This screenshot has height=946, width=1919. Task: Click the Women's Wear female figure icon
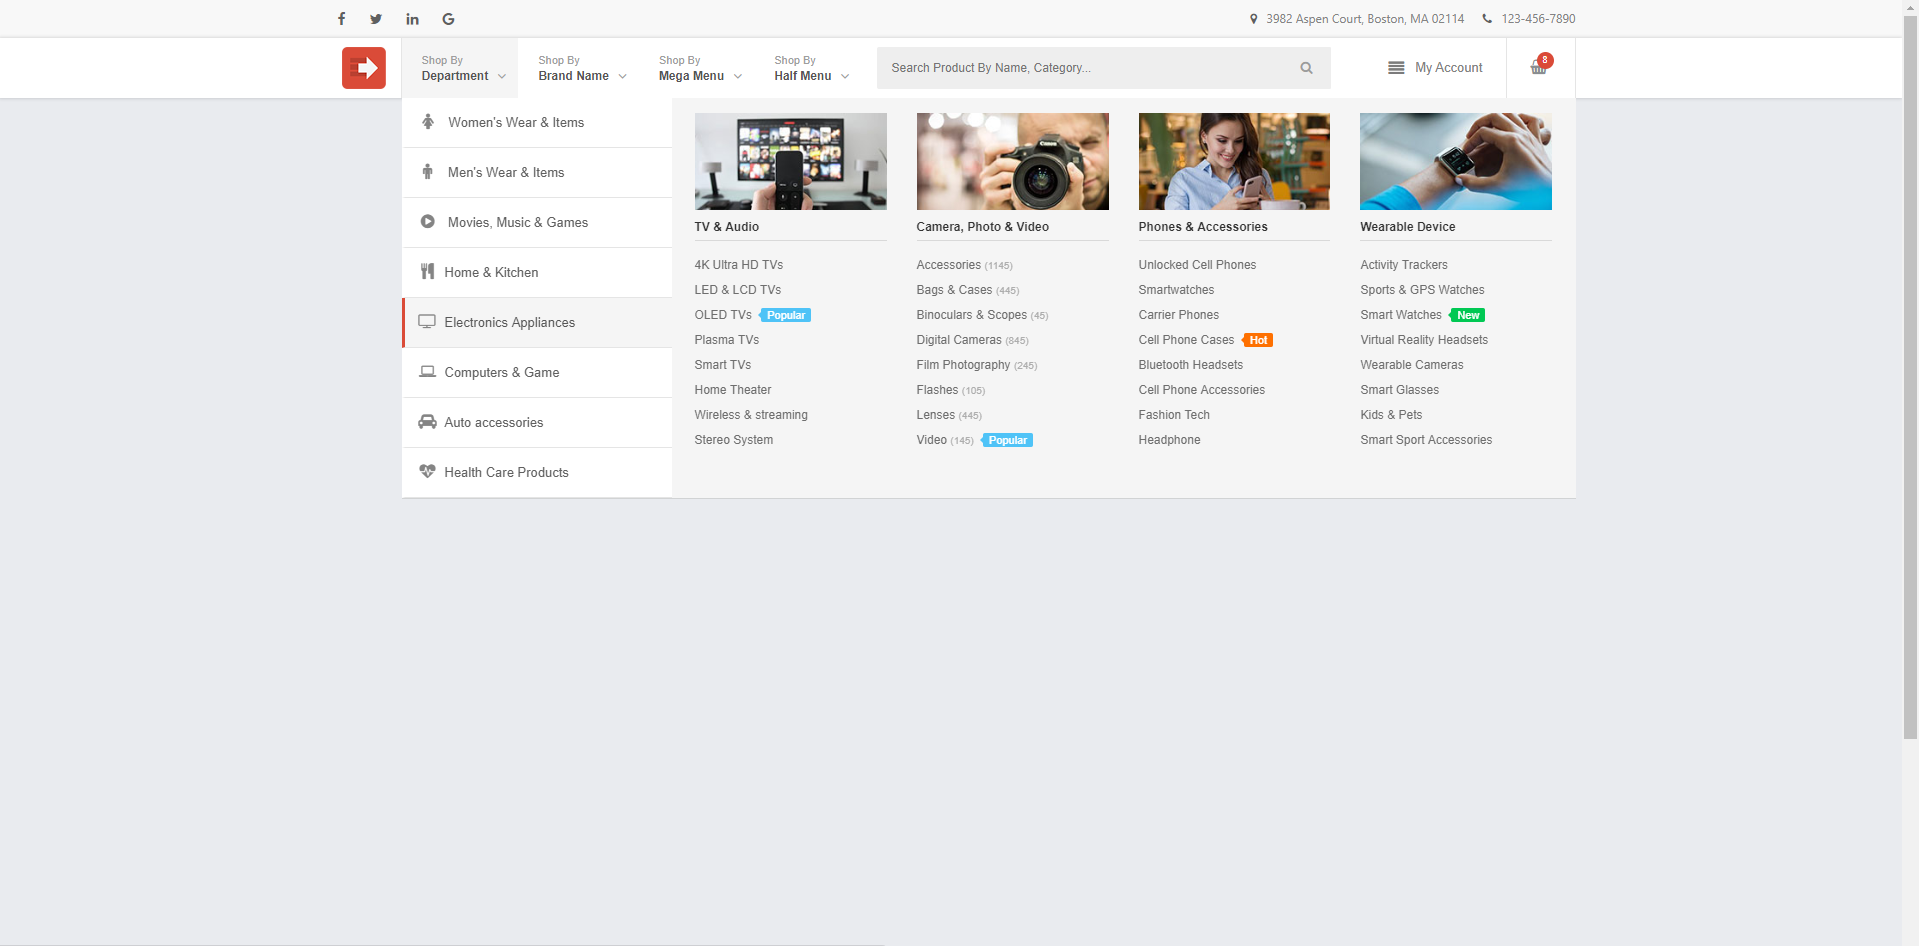428,122
